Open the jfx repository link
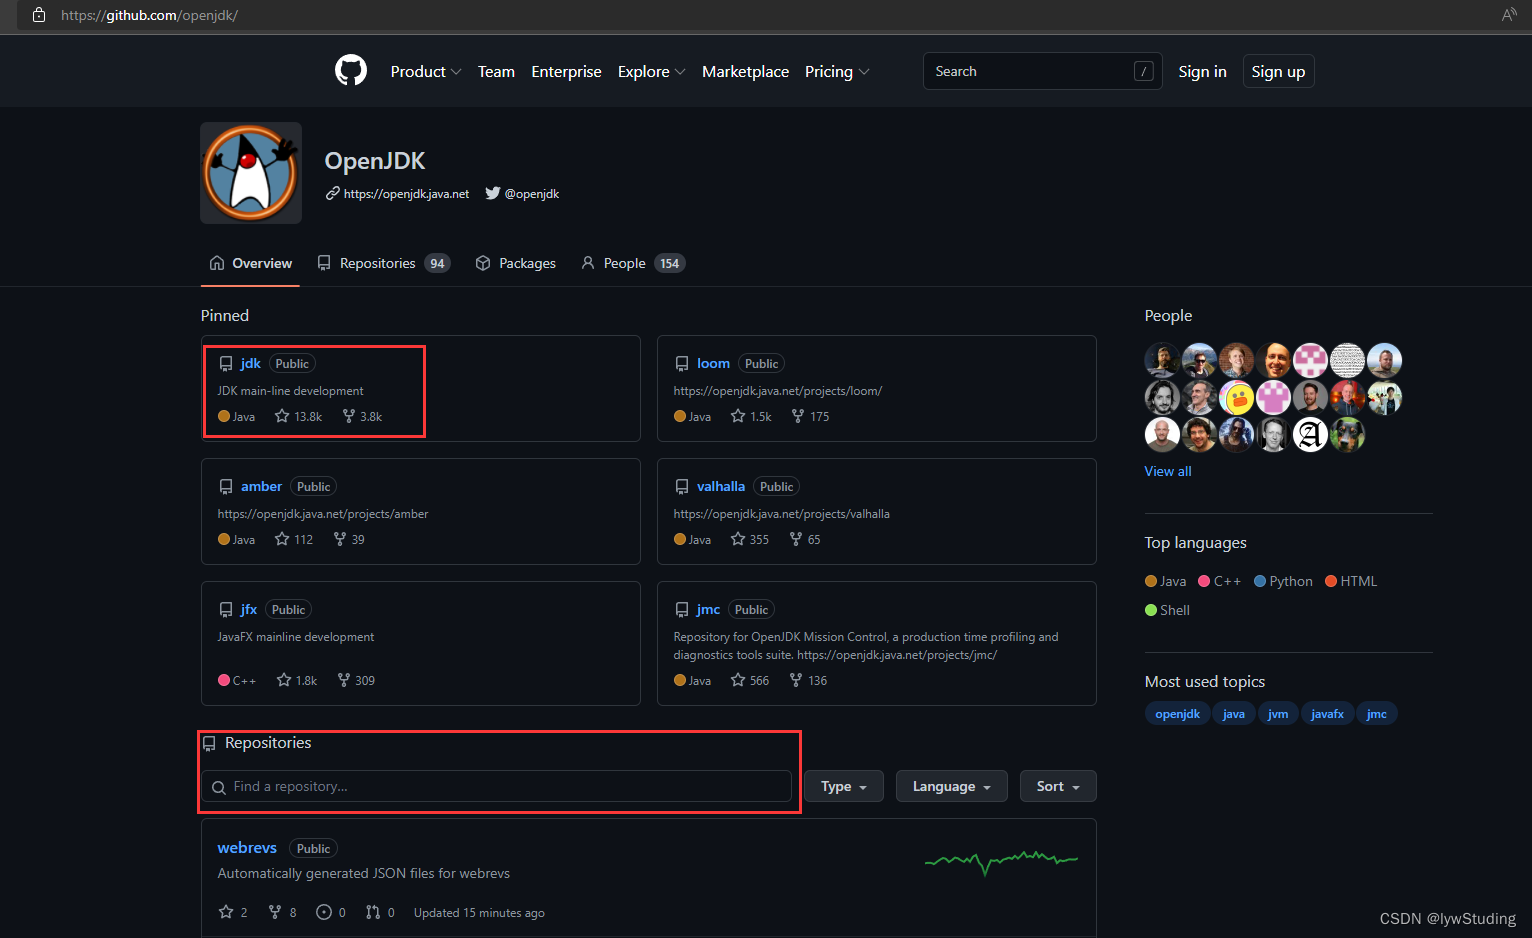 [x=249, y=609]
